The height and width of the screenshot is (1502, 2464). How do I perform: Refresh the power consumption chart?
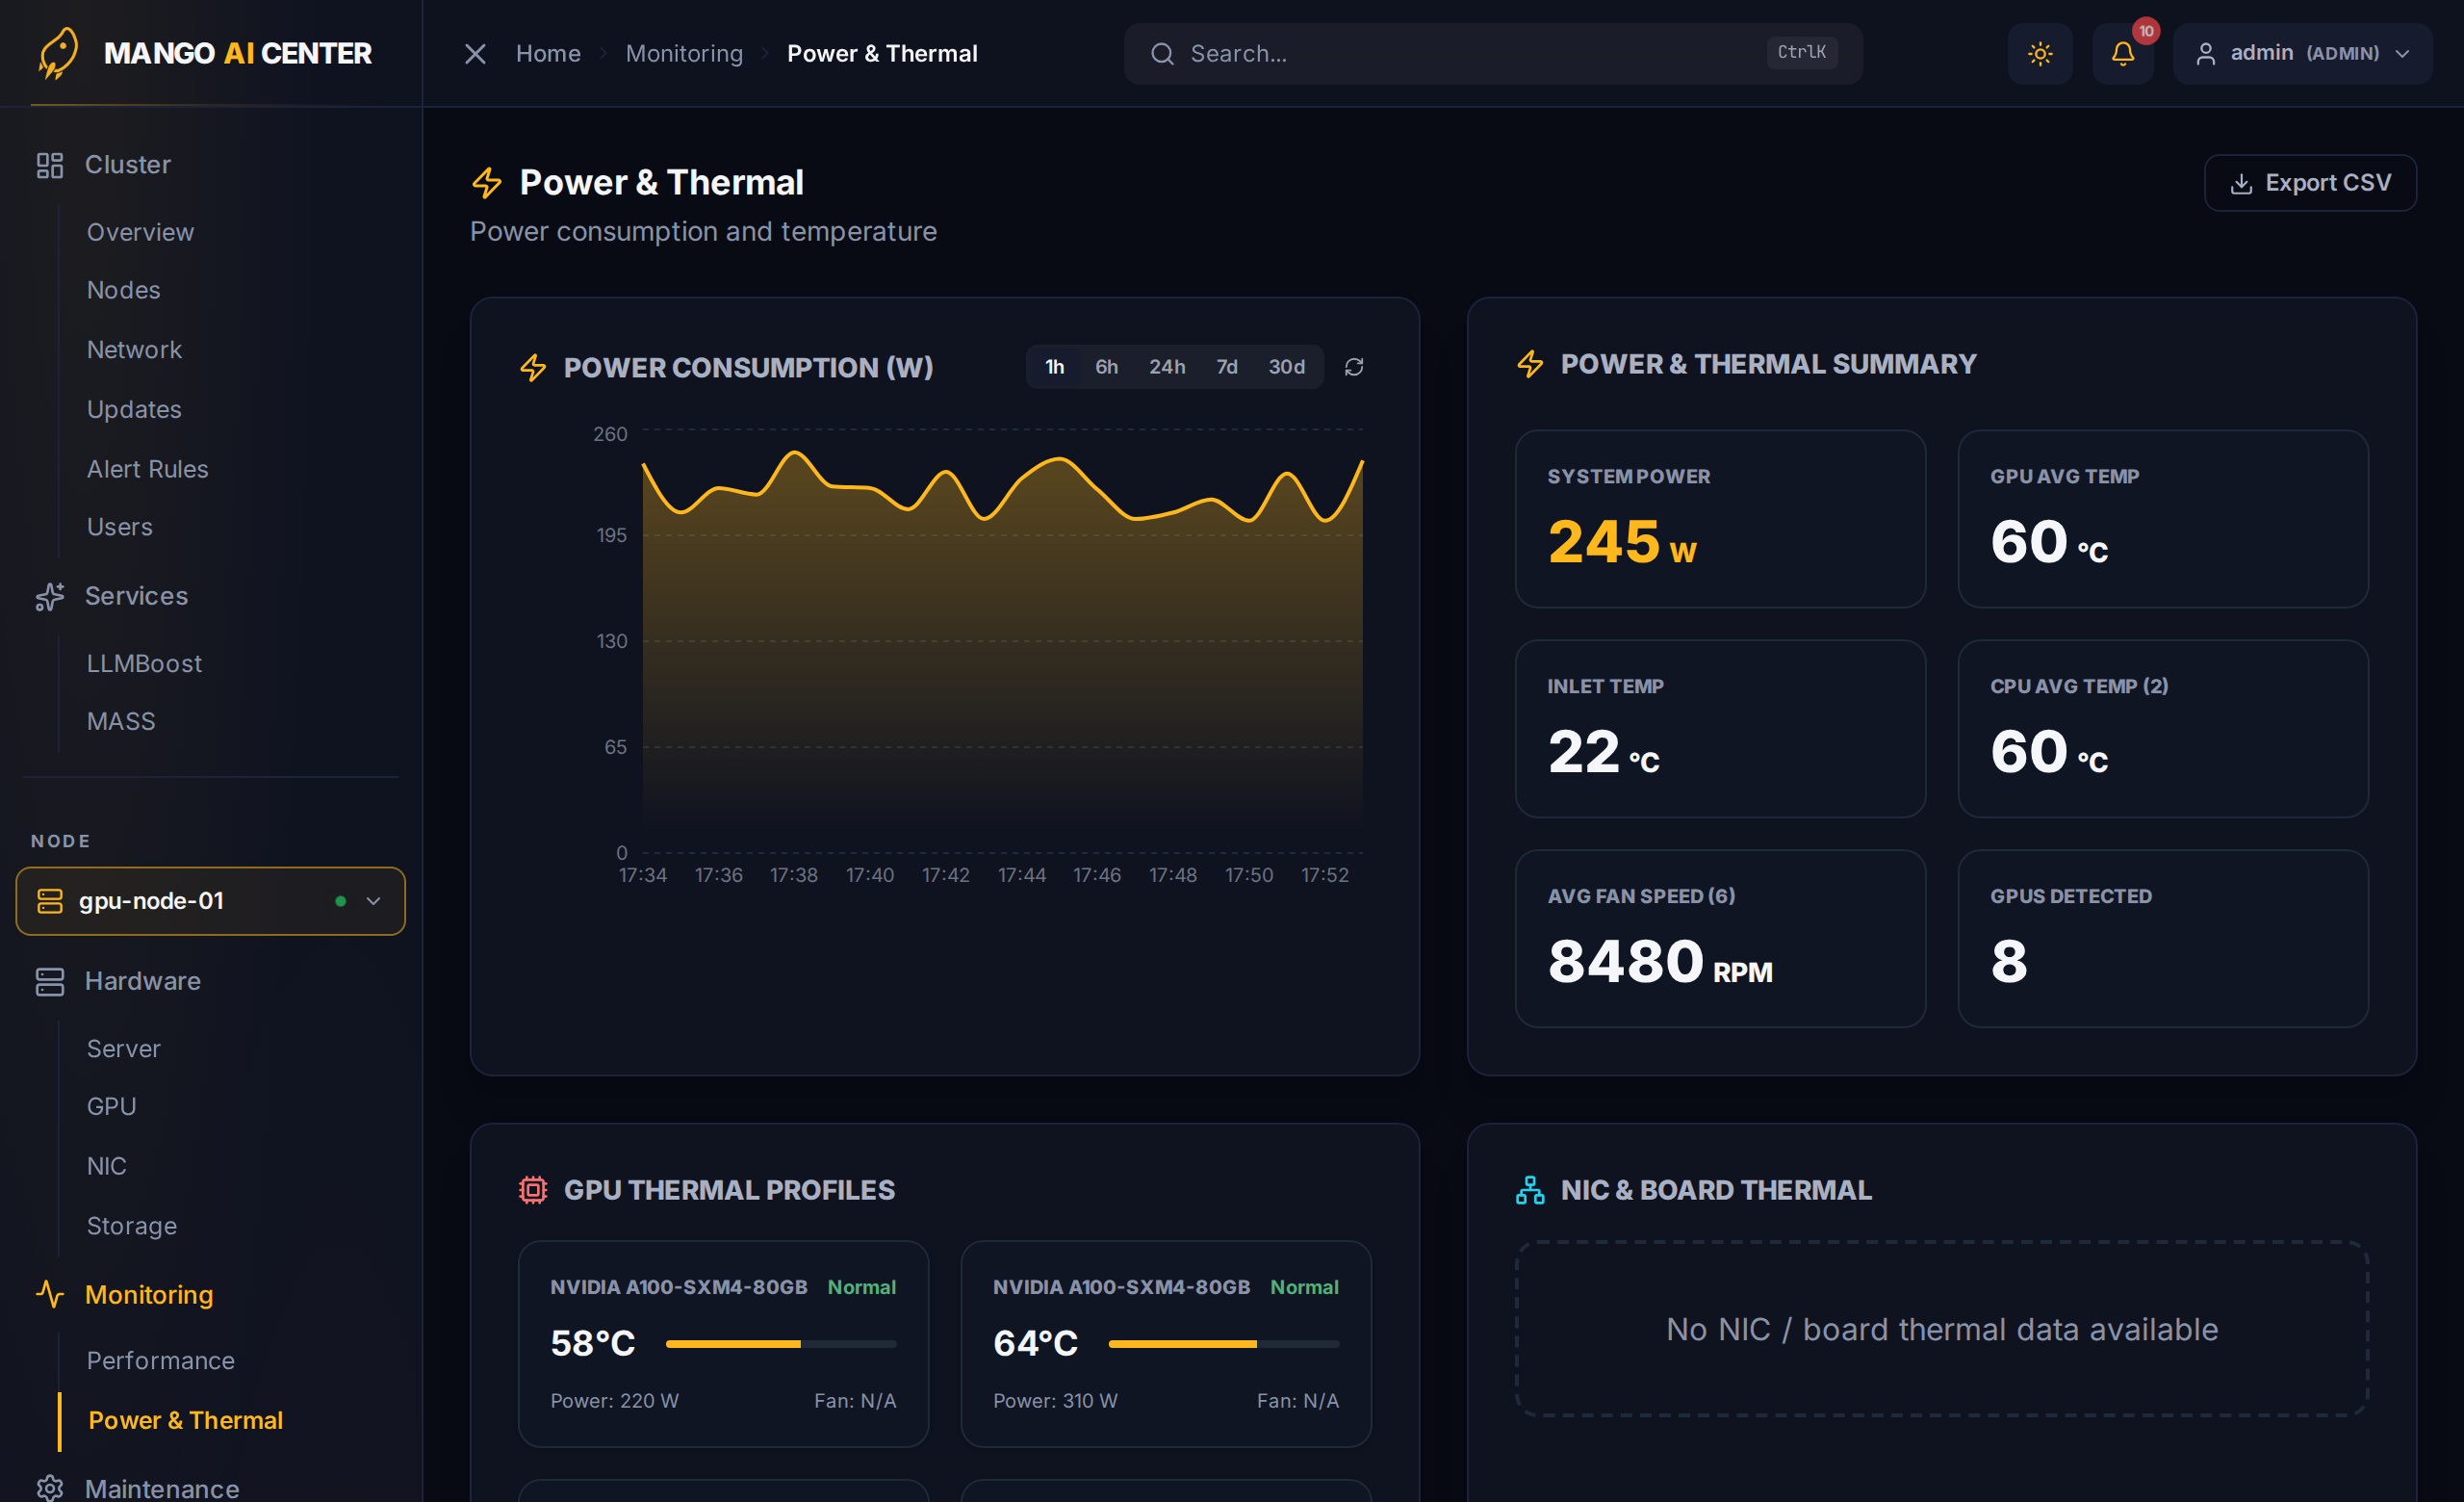[1354, 367]
